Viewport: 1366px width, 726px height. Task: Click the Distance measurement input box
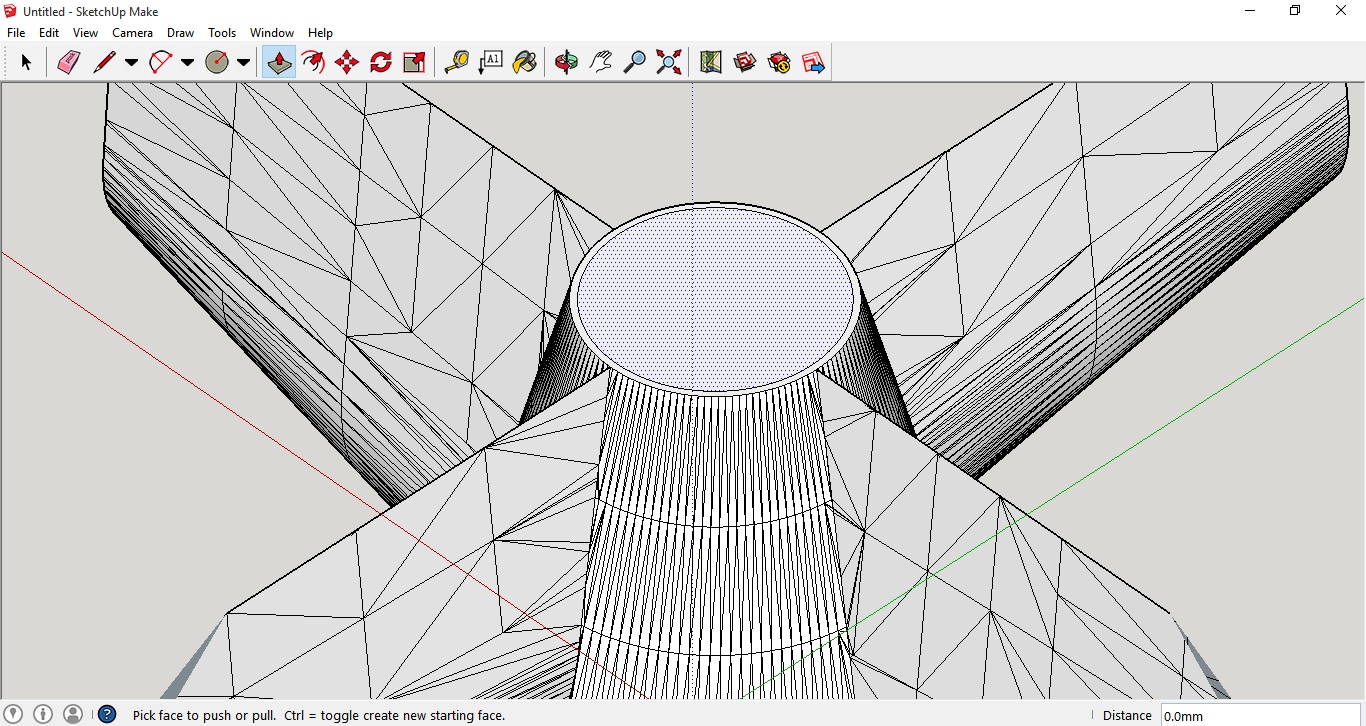(x=1262, y=715)
